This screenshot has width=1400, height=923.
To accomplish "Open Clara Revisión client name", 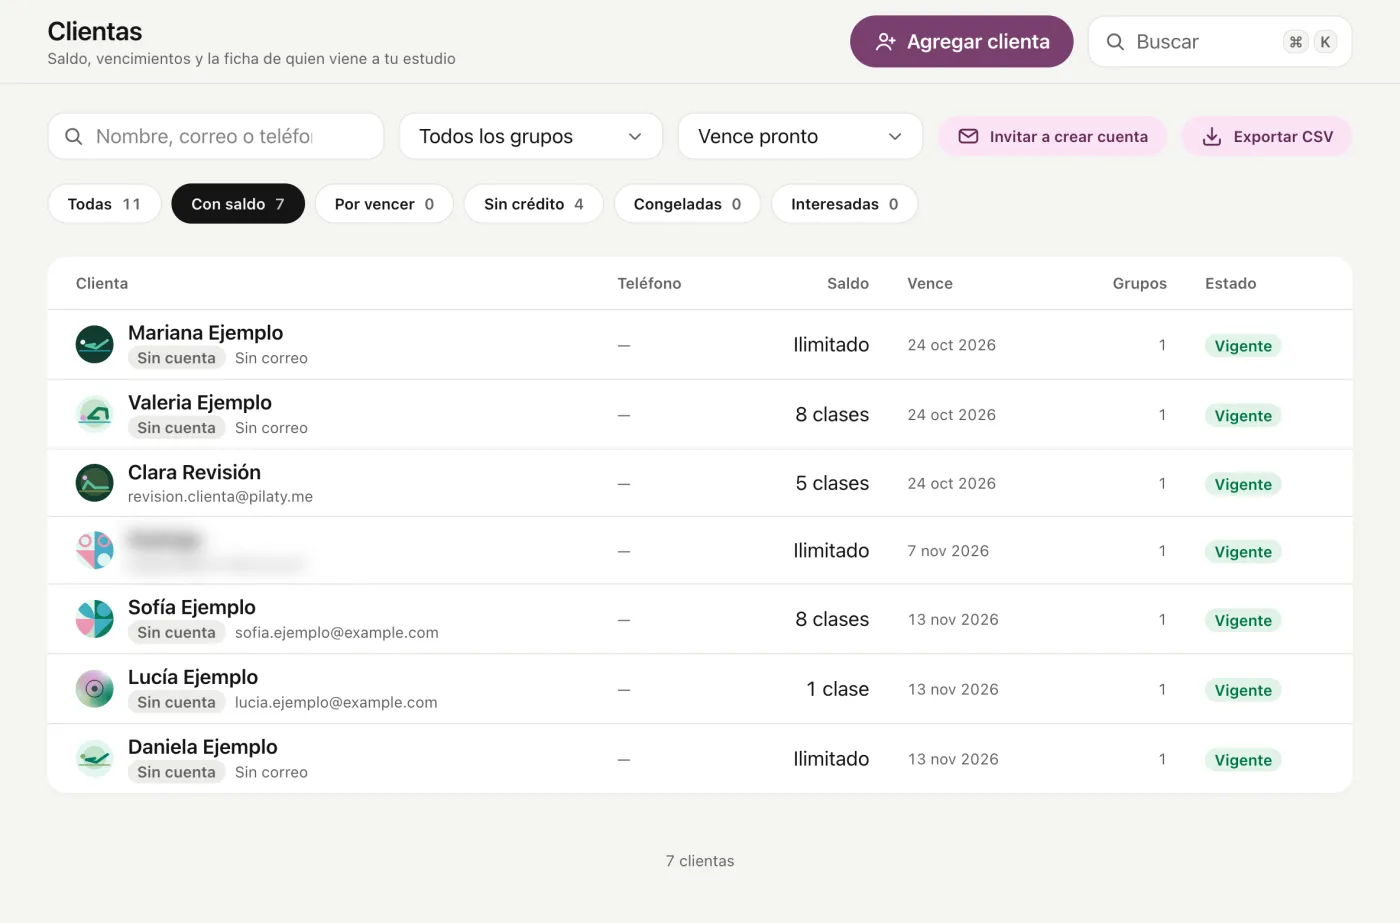I will pyautogui.click(x=194, y=472).
